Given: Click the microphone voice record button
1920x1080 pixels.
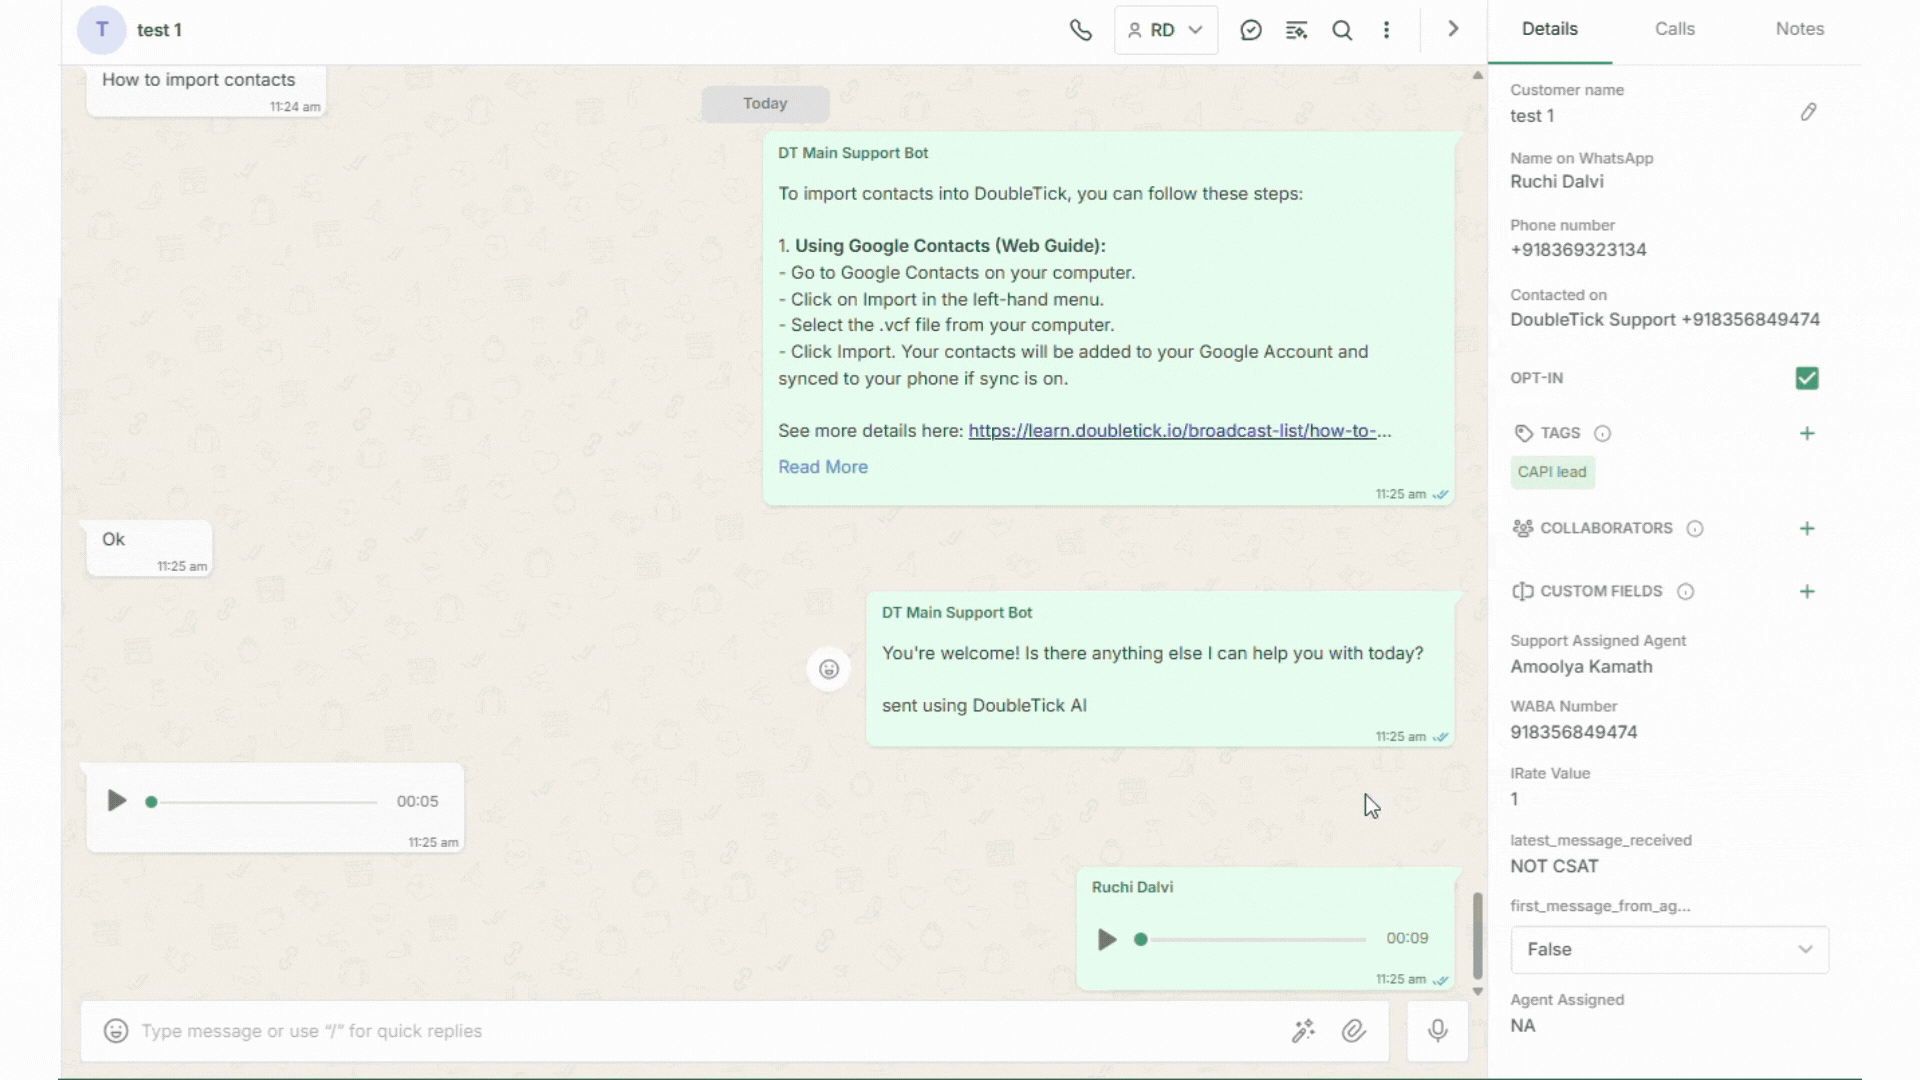Looking at the screenshot, I should (1437, 1031).
